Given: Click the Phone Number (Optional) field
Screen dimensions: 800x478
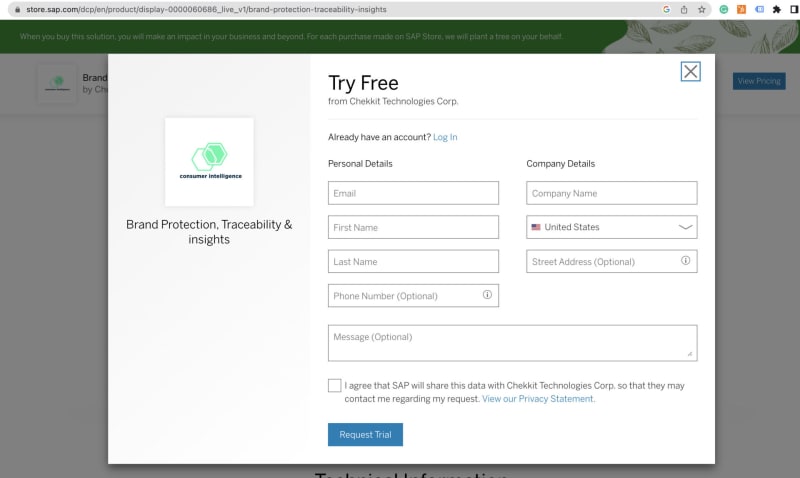Looking at the screenshot, I should click(413, 296).
